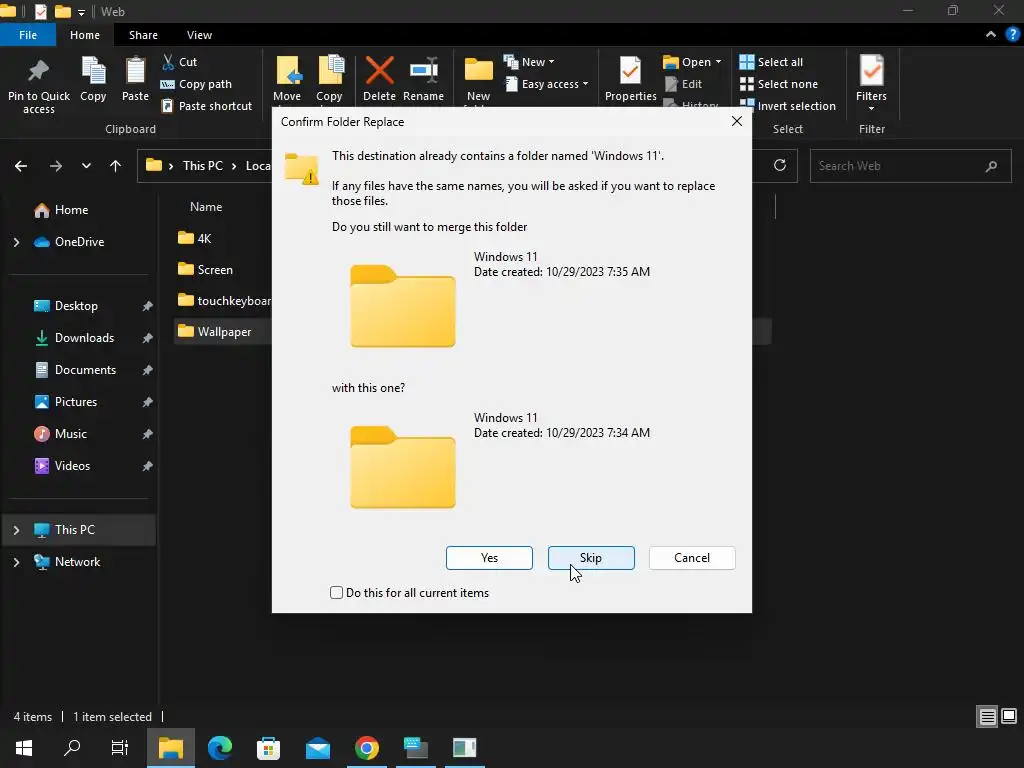Click Pin to Quick access icon
The height and width of the screenshot is (768, 1024).
[39, 71]
